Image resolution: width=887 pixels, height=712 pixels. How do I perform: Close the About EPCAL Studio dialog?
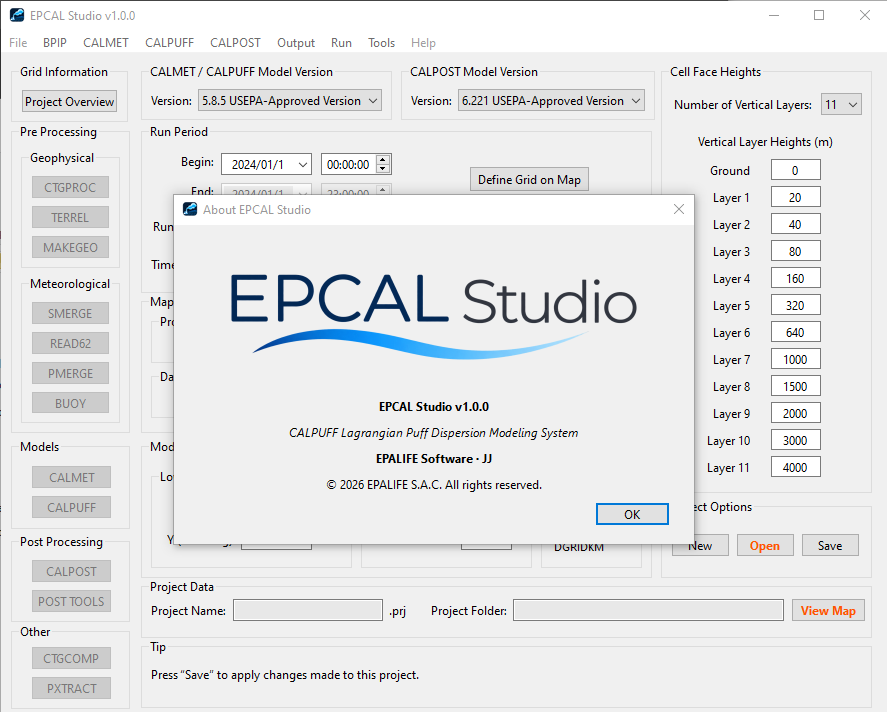[x=679, y=209]
